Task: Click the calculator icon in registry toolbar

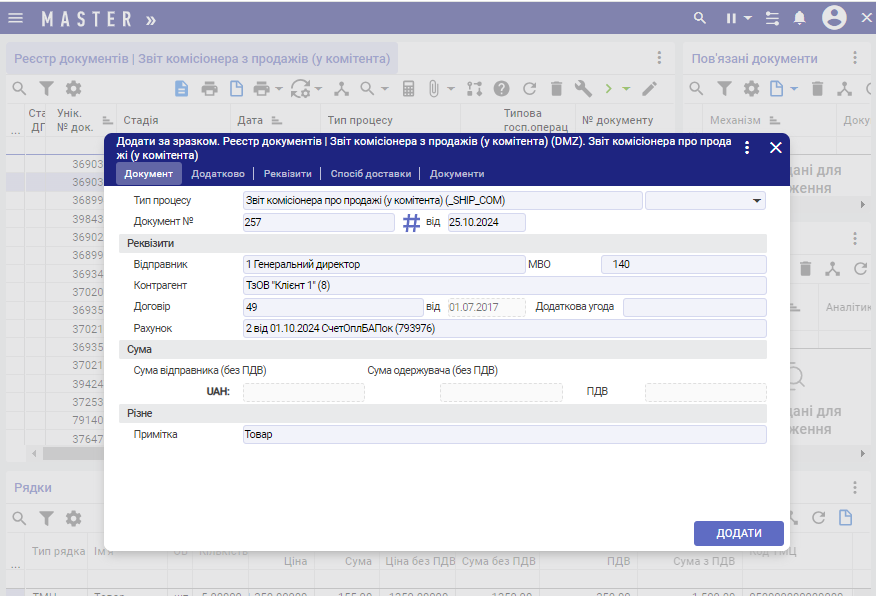Action: [408, 89]
